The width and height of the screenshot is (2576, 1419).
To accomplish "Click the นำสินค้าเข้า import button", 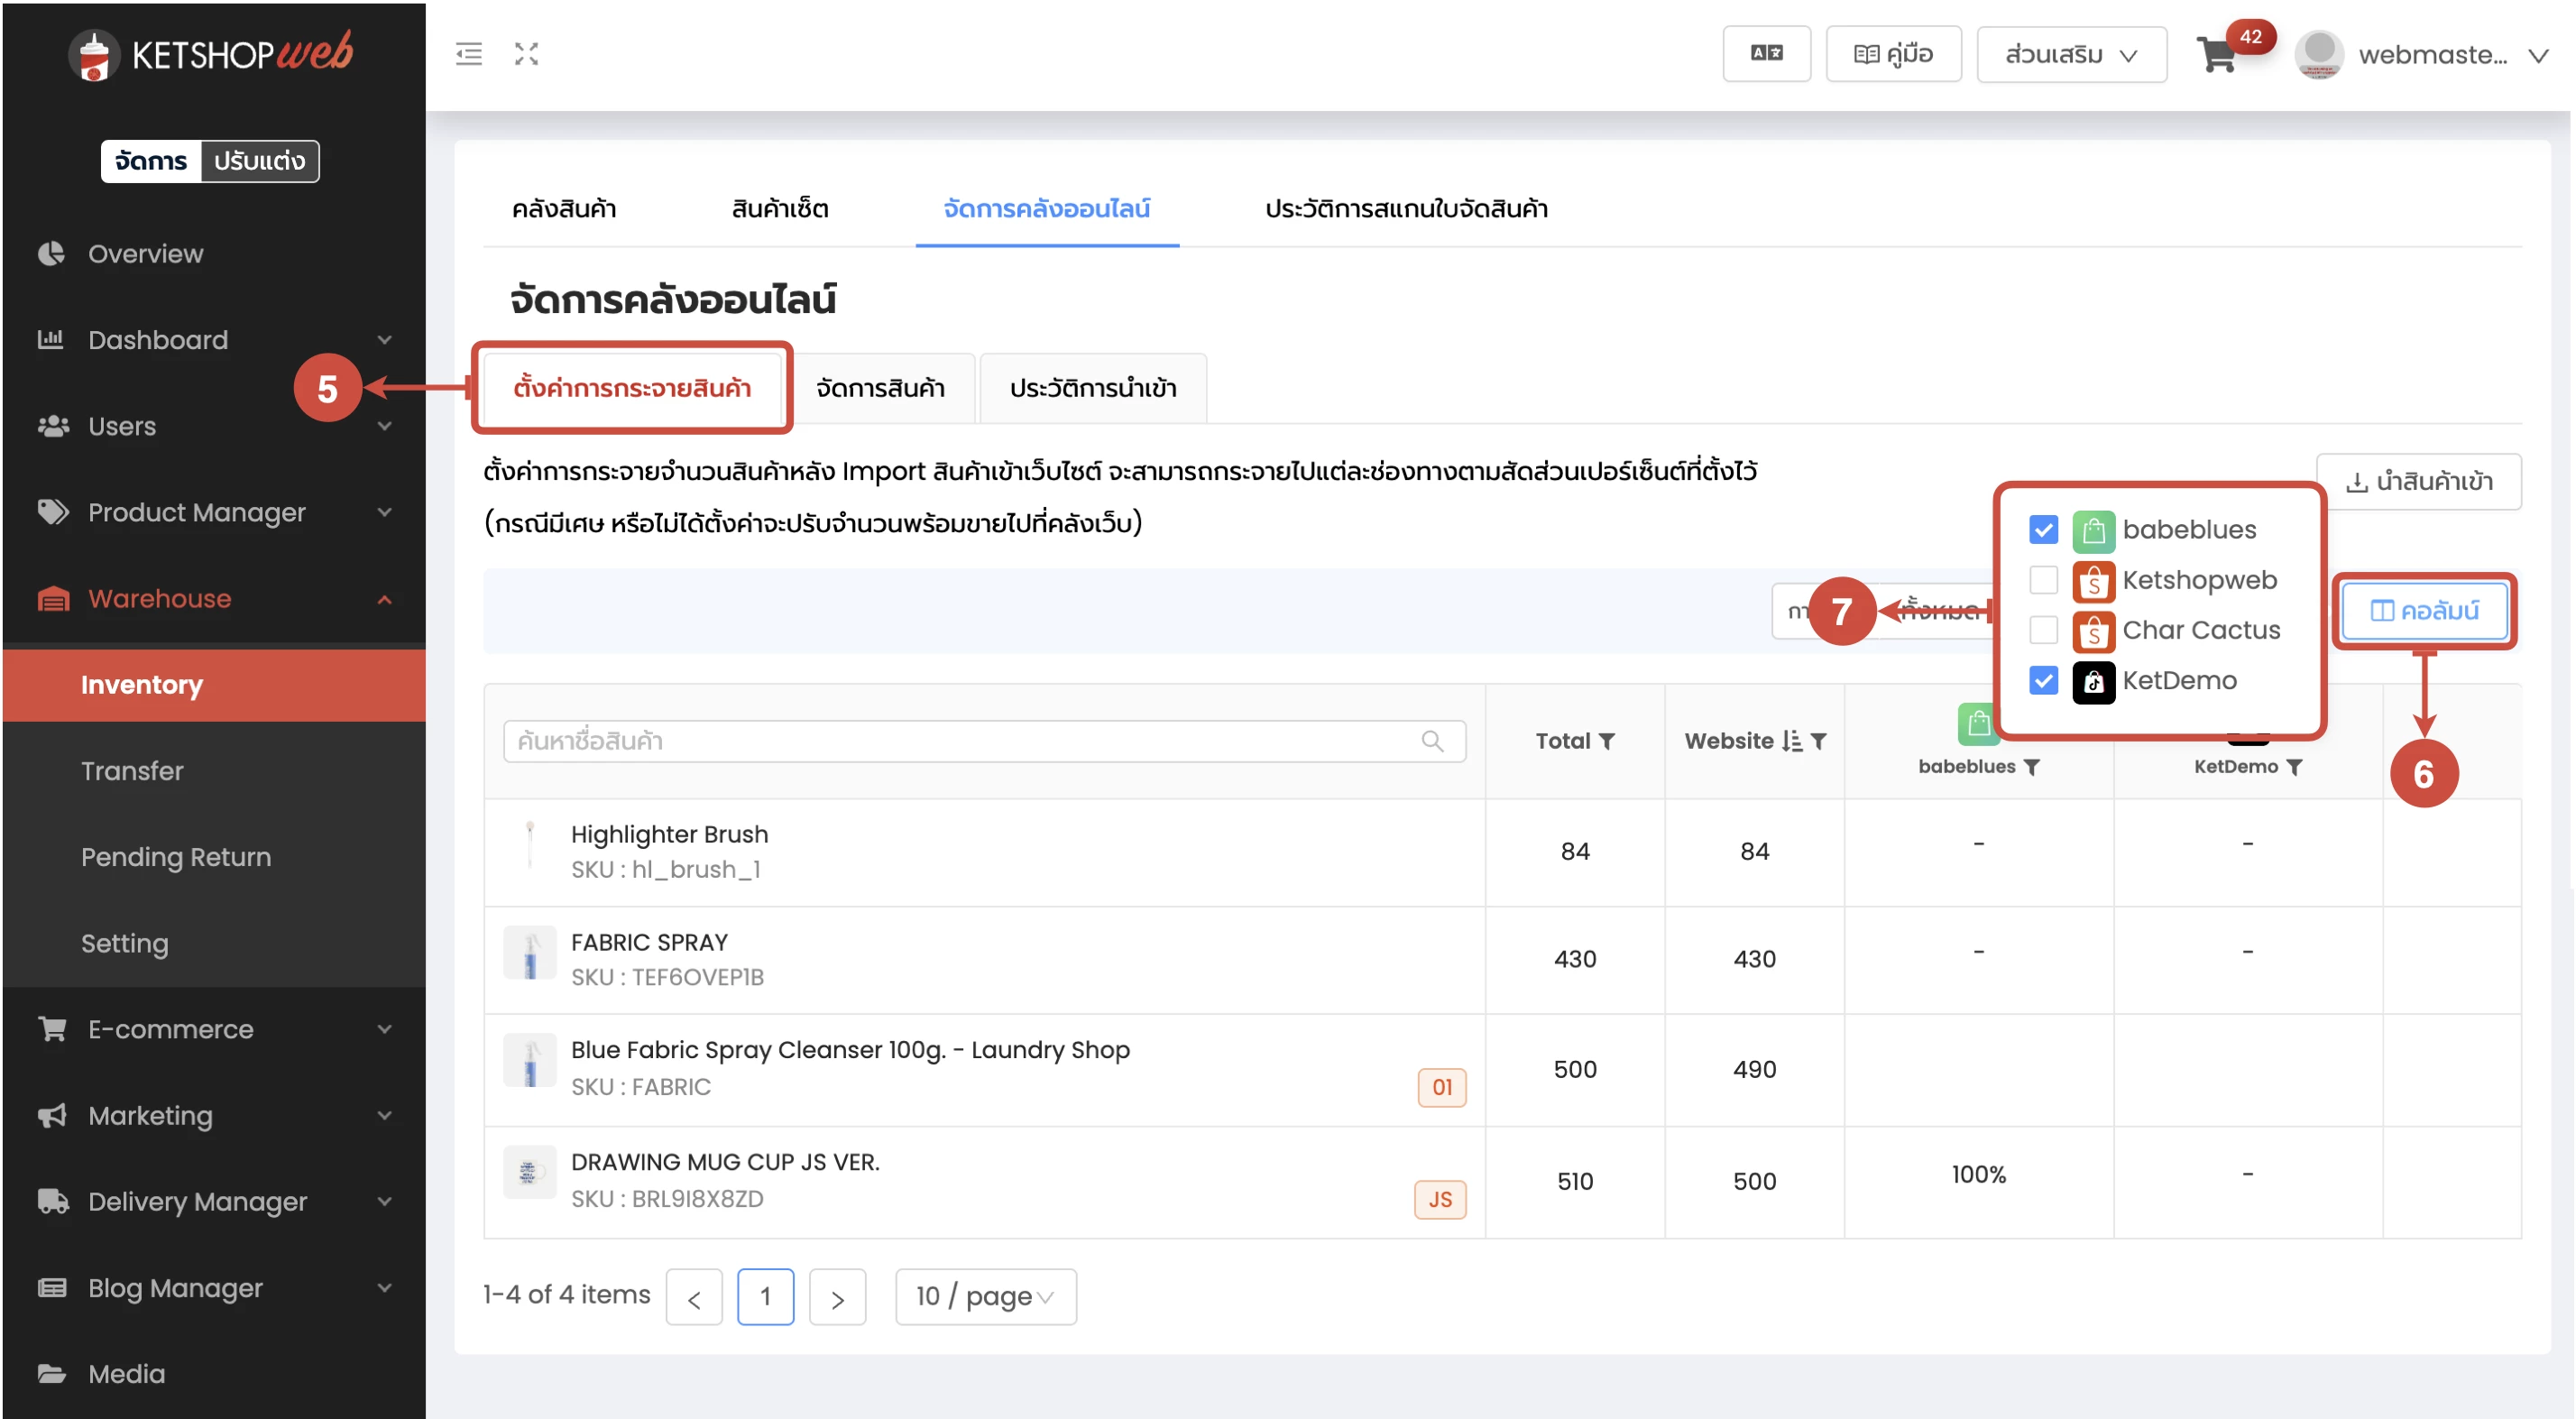I will [2418, 482].
